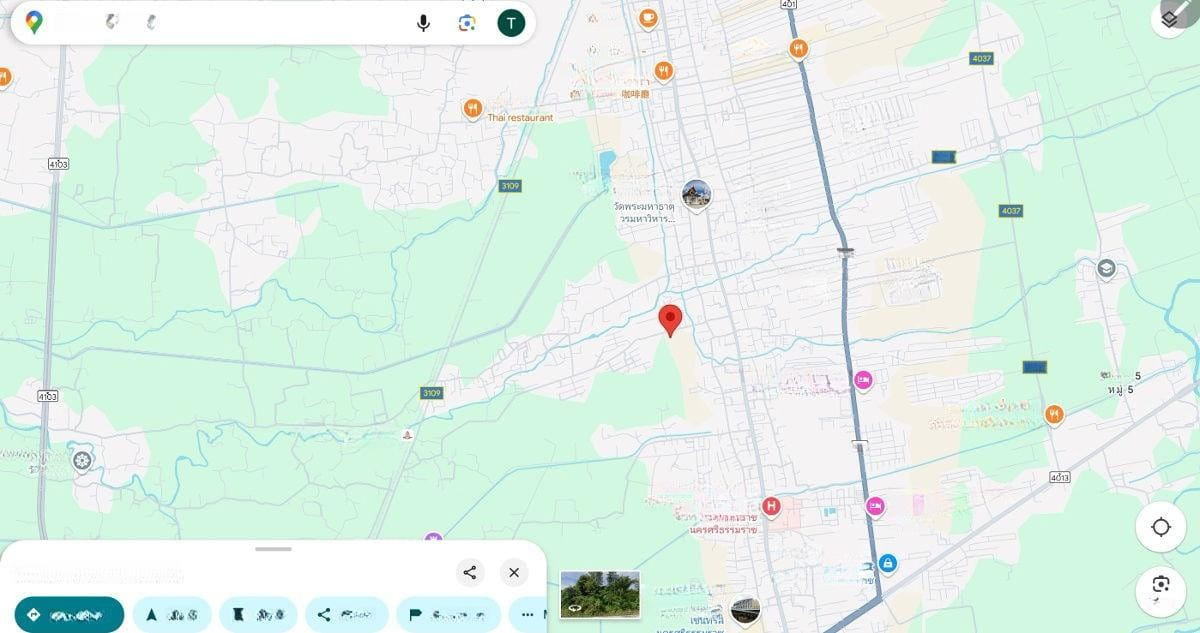The height and width of the screenshot is (633, 1200).
Task: Expand the More options chip with three dots
Action: (x=528, y=614)
